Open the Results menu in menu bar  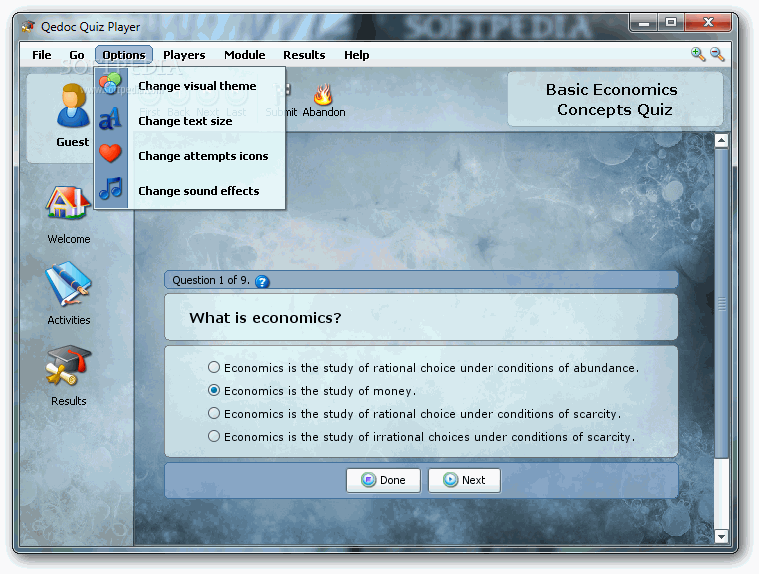pos(304,55)
